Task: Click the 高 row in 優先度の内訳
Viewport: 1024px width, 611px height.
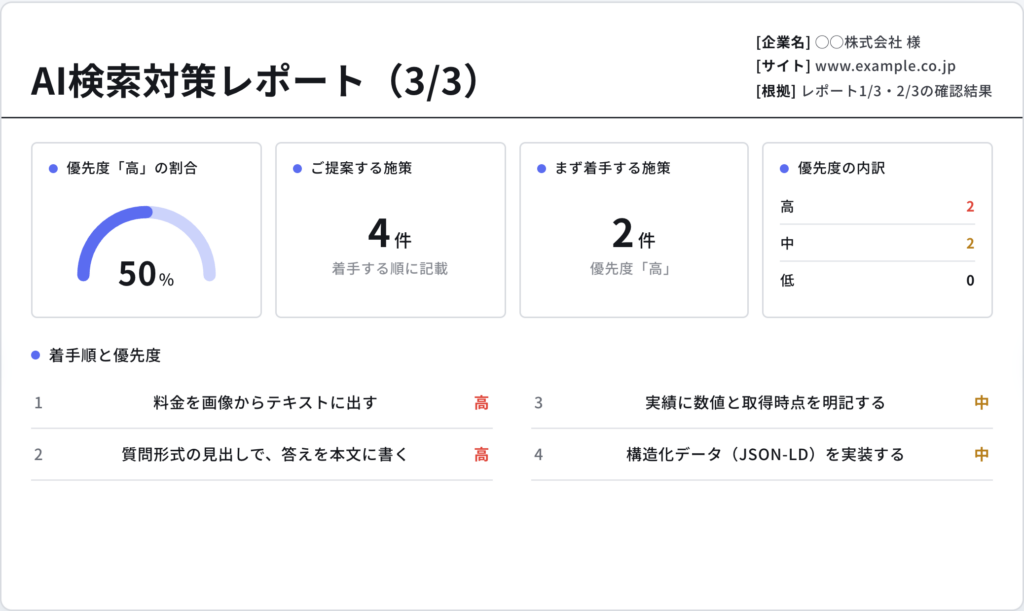Action: click(877, 207)
